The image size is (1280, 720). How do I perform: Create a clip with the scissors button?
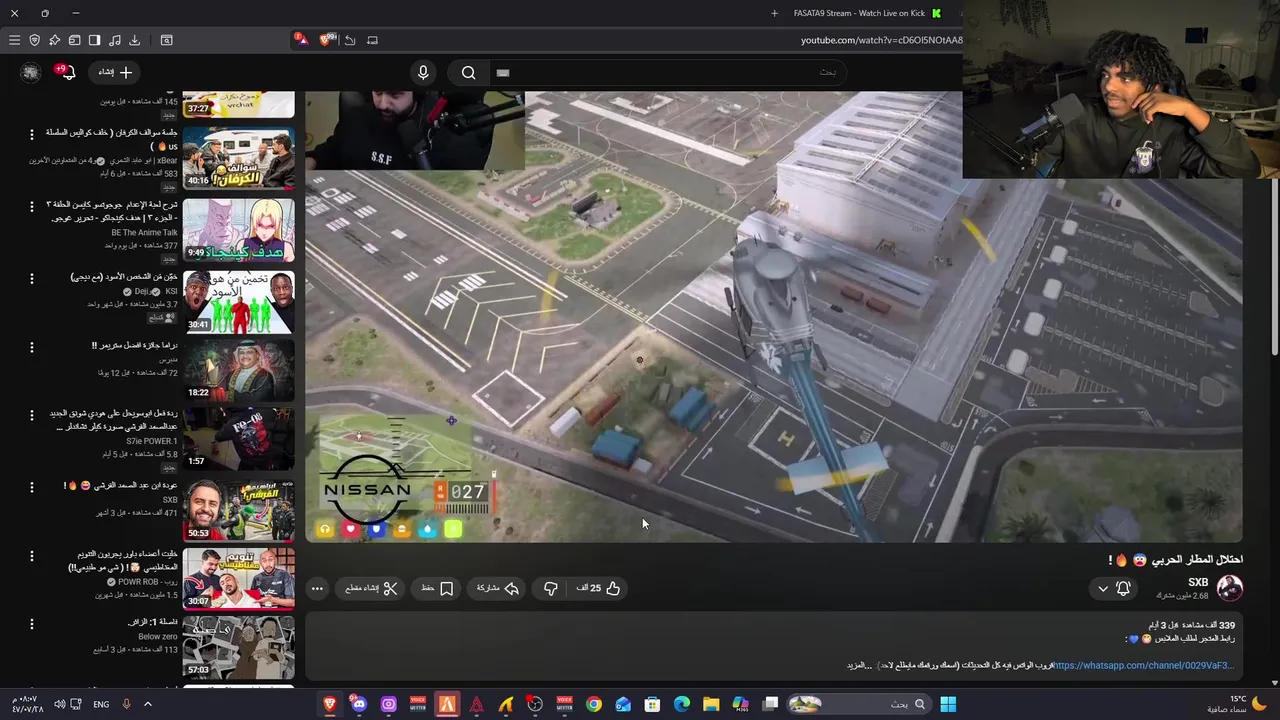point(371,589)
